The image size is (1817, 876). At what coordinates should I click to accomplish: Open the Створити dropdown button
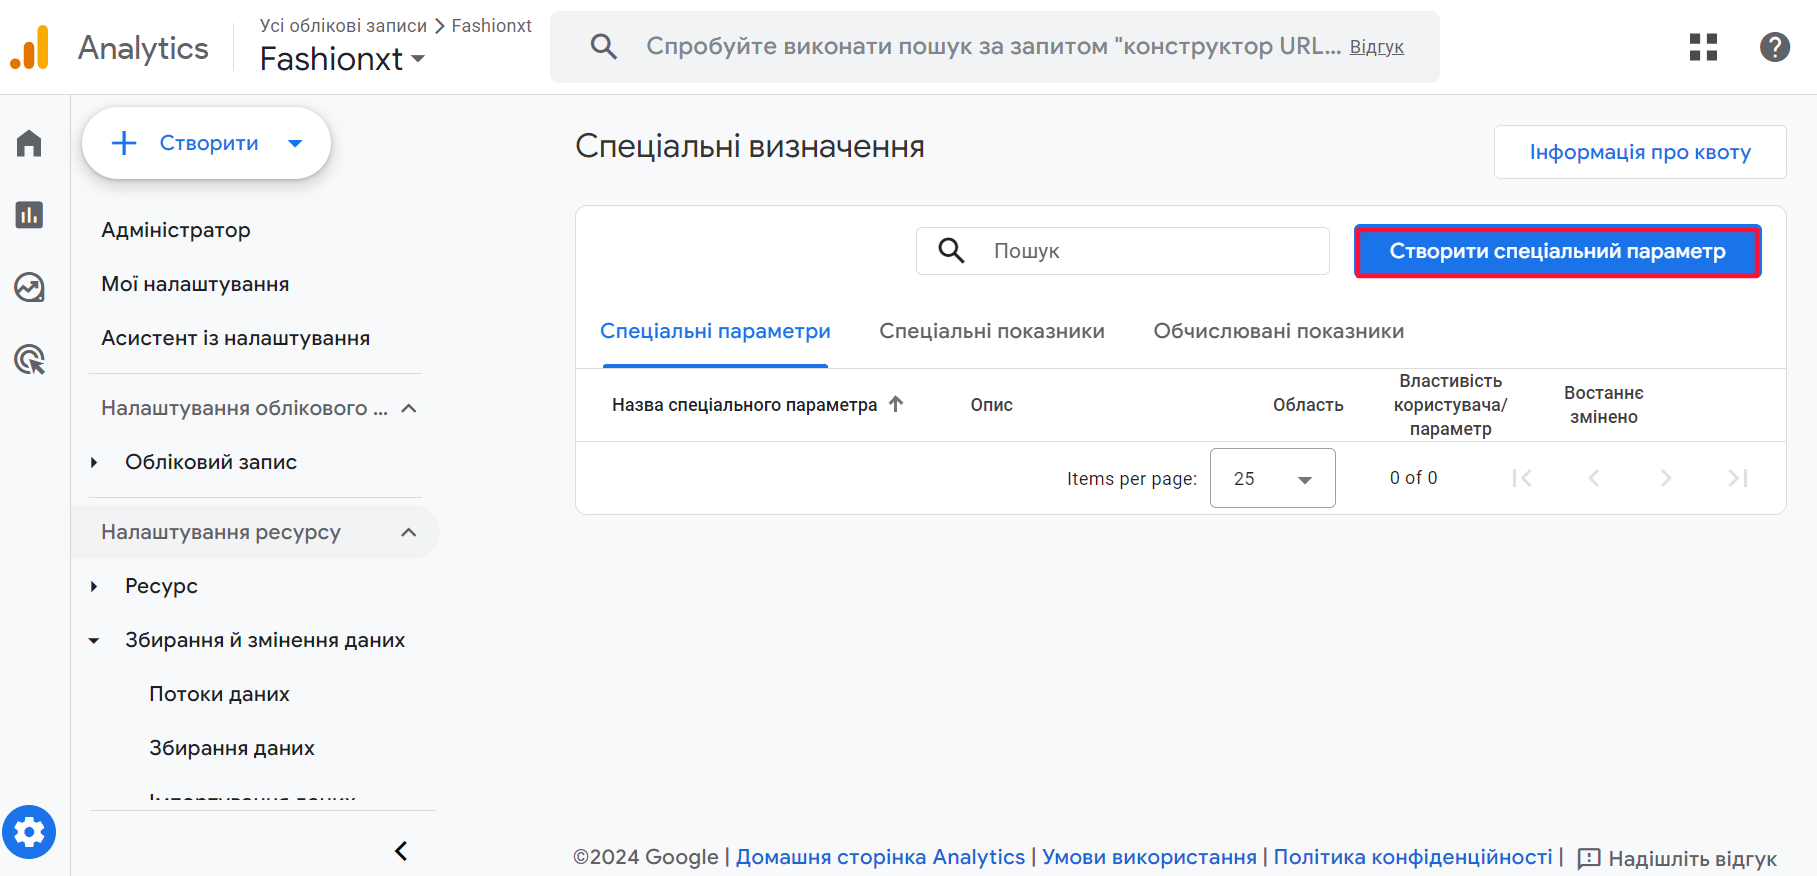point(206,143)
